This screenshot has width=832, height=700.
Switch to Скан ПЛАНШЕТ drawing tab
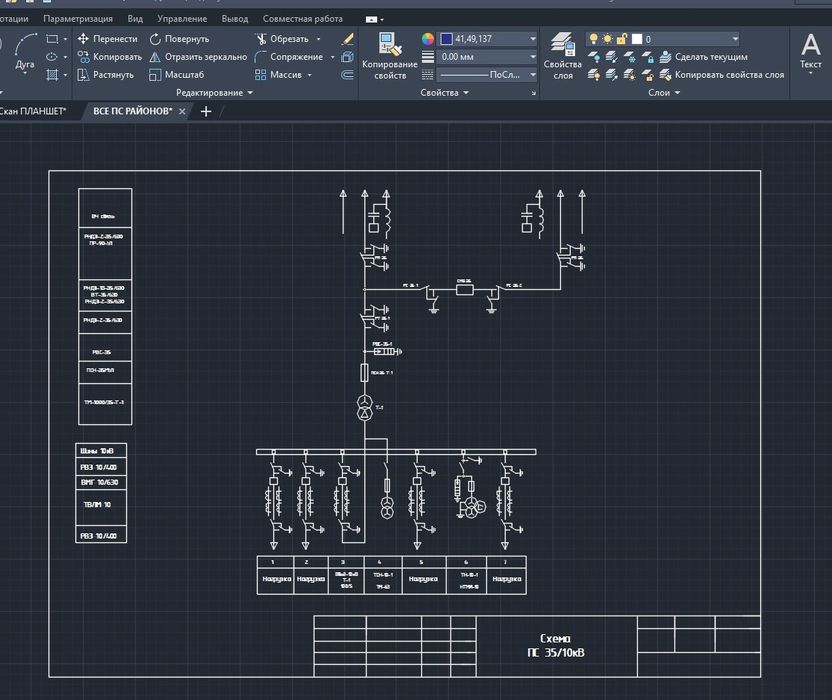33,111
